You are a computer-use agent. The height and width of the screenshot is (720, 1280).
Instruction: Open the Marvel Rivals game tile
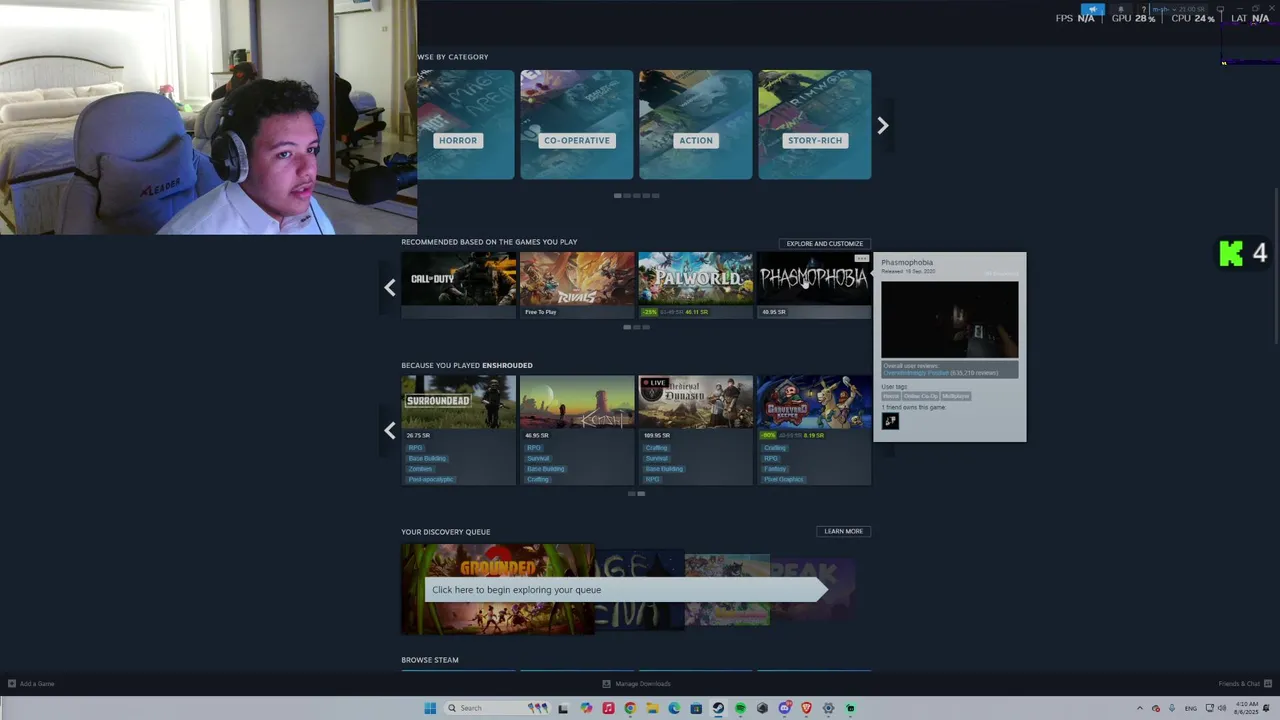click(577, 285)
